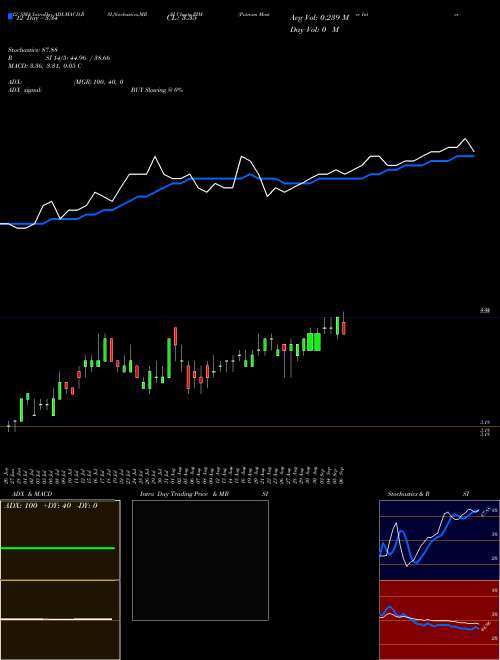Click the 'CL: 3.35' close value
This screenshot has height=660, width=500.
(182, 19)
